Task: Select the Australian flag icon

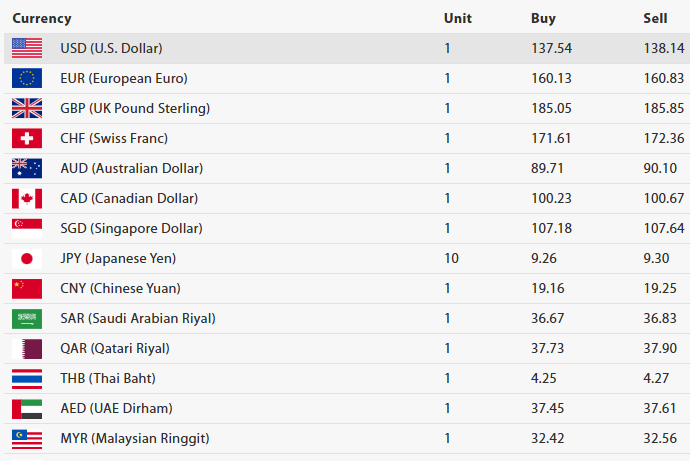Action: pyautogui.click(x=27, y=168)
